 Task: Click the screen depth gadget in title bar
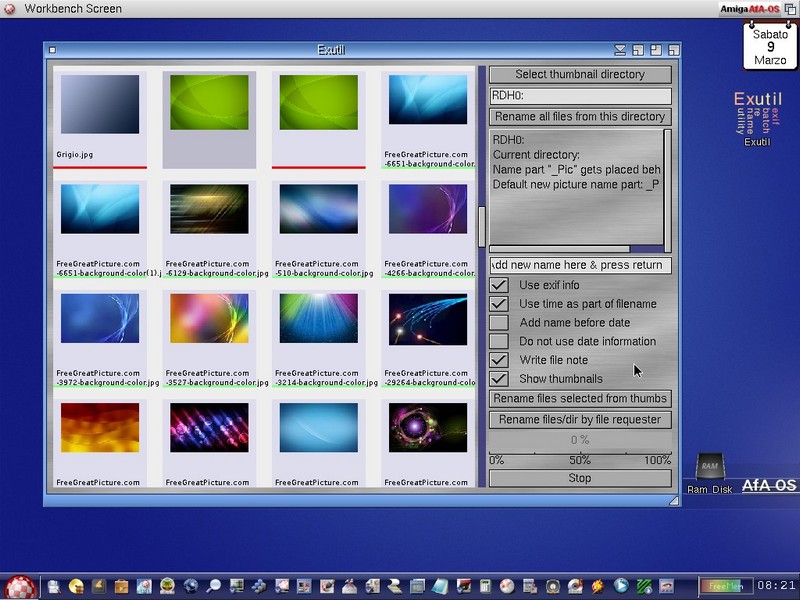(790, 9)
